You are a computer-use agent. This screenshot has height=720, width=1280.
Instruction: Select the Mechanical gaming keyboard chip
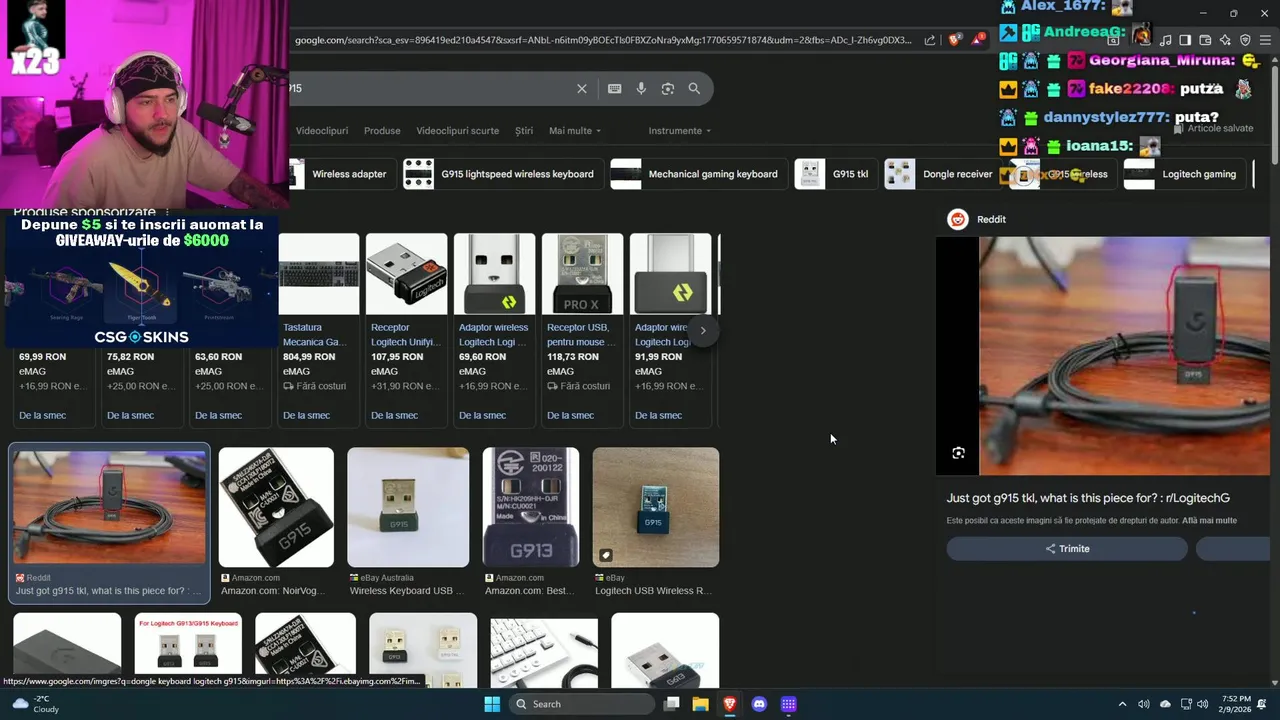pyautogui.click(x=697, y=174)
